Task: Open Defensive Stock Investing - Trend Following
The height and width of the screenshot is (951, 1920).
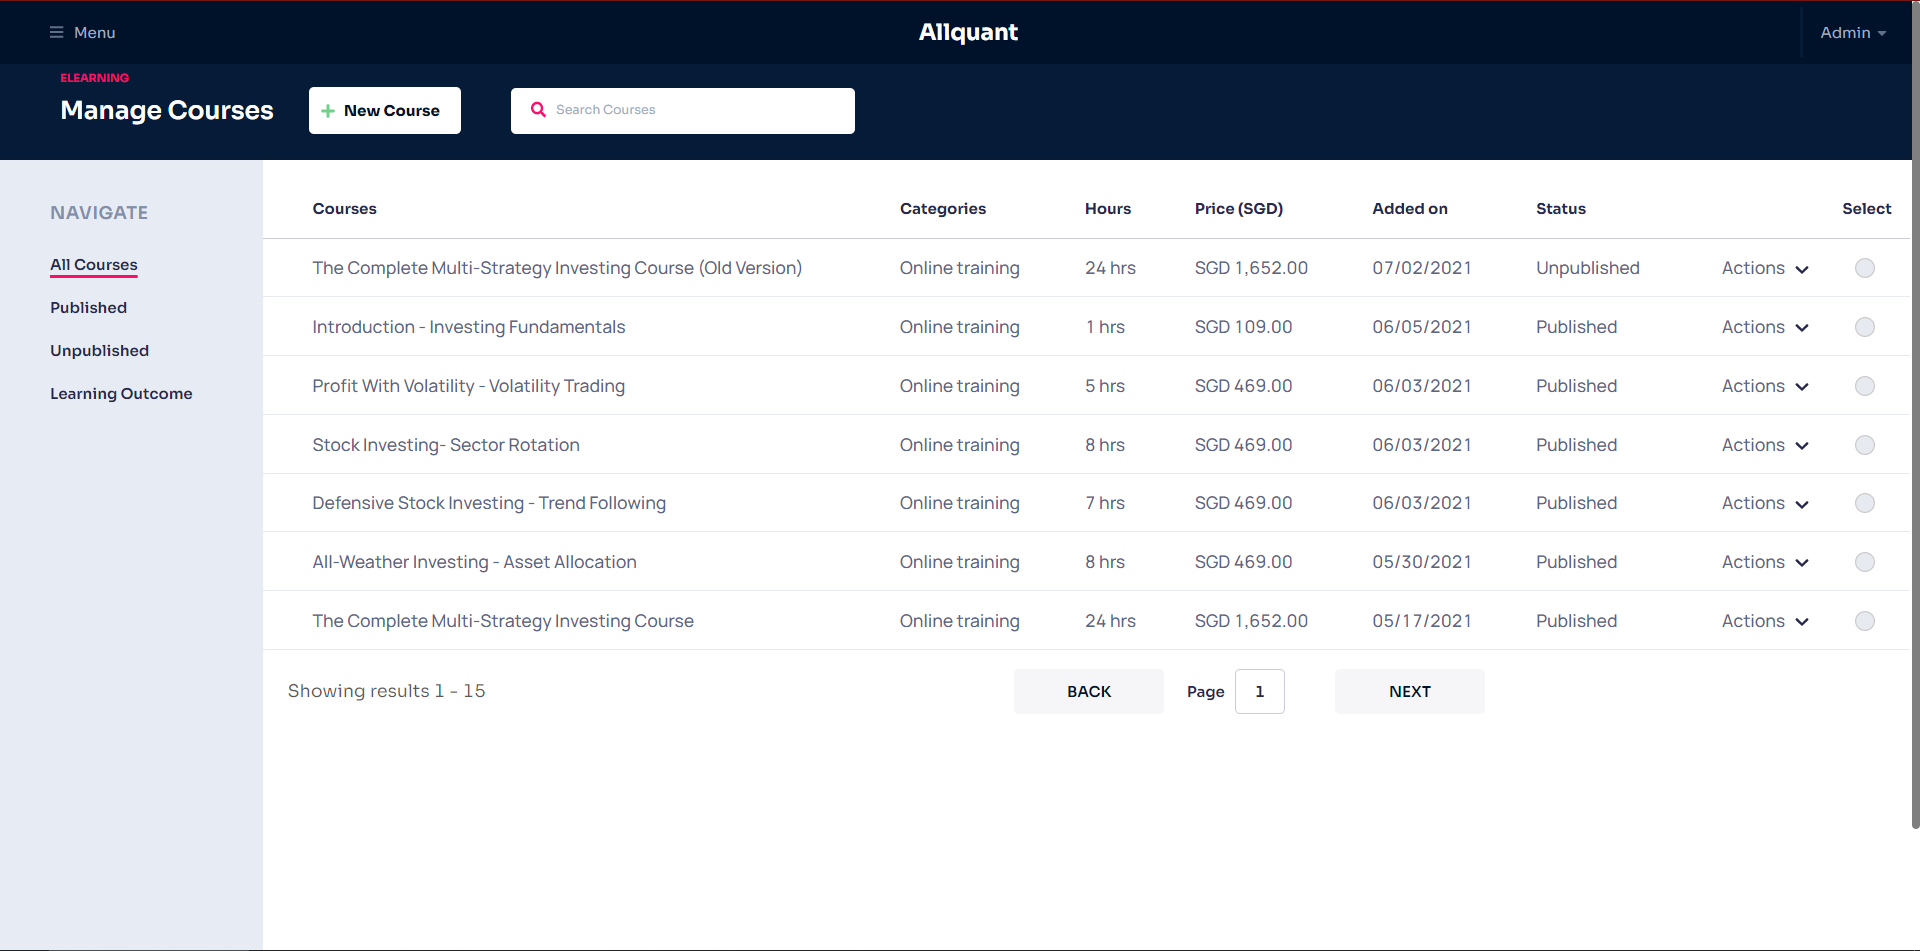Action: click(x=489, y=503)
